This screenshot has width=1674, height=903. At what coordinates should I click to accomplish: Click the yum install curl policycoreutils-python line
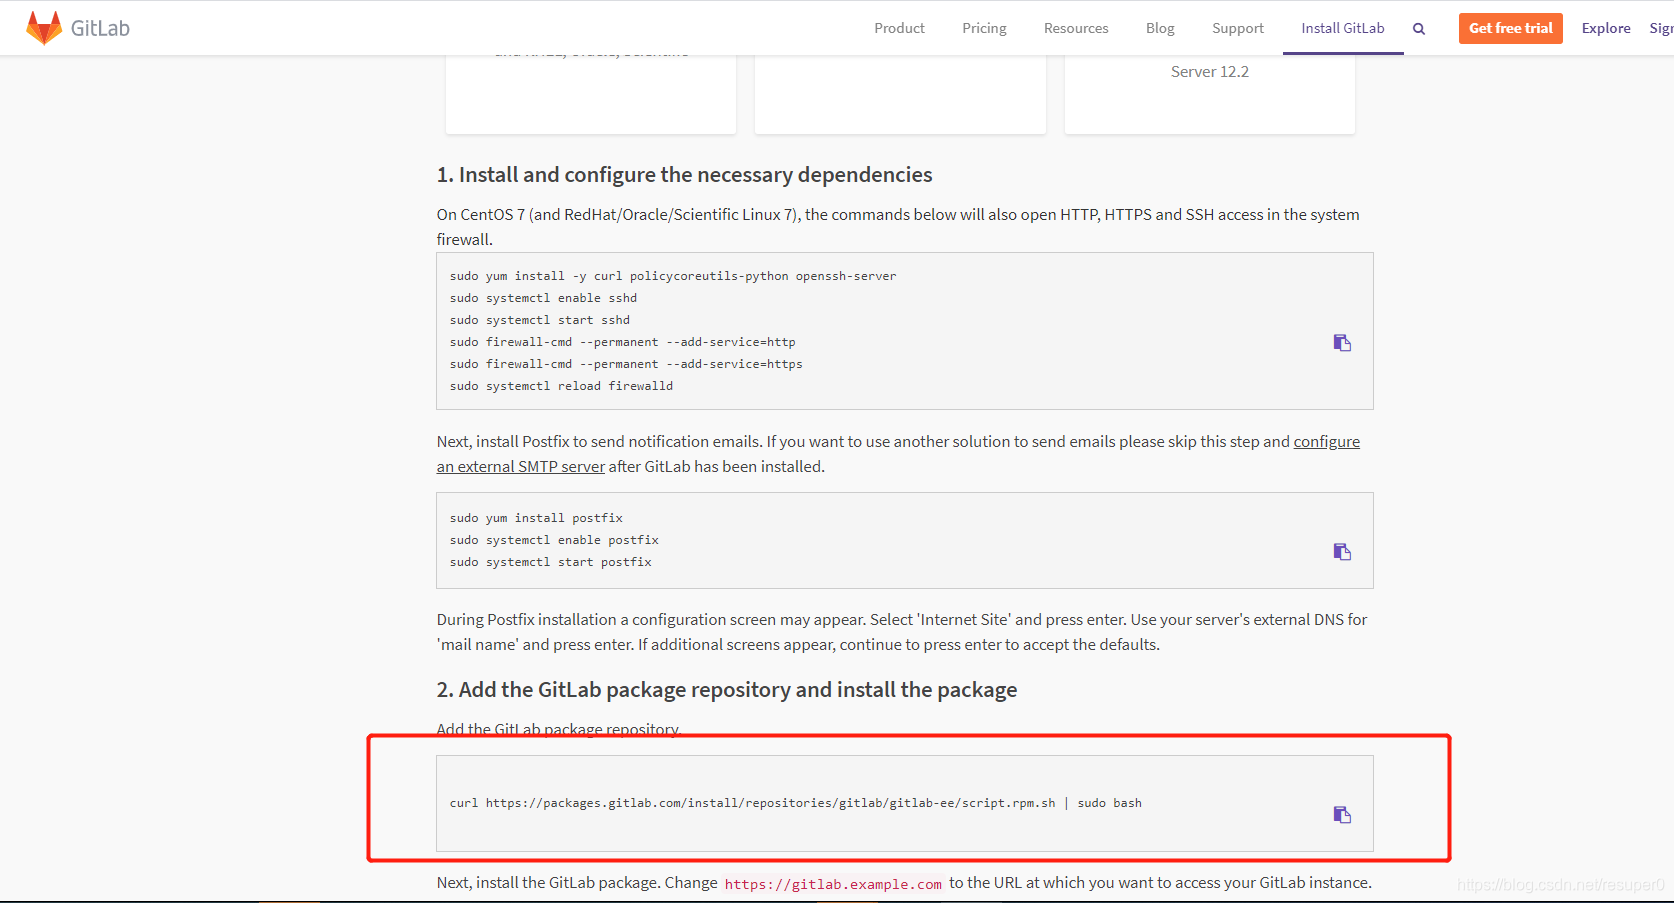click(673, 276)
